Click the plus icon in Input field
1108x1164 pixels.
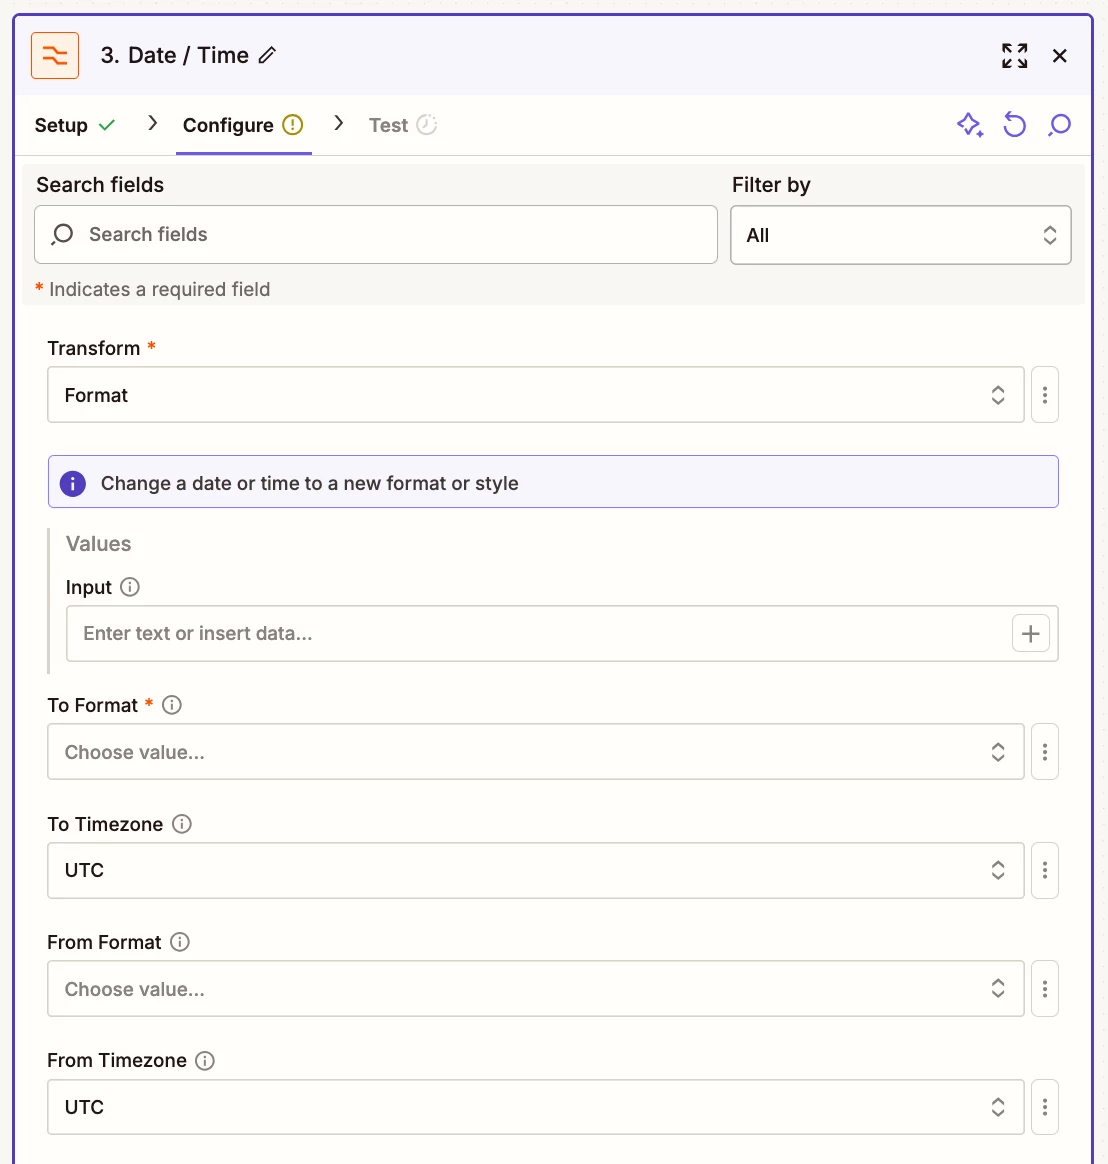1031,633
